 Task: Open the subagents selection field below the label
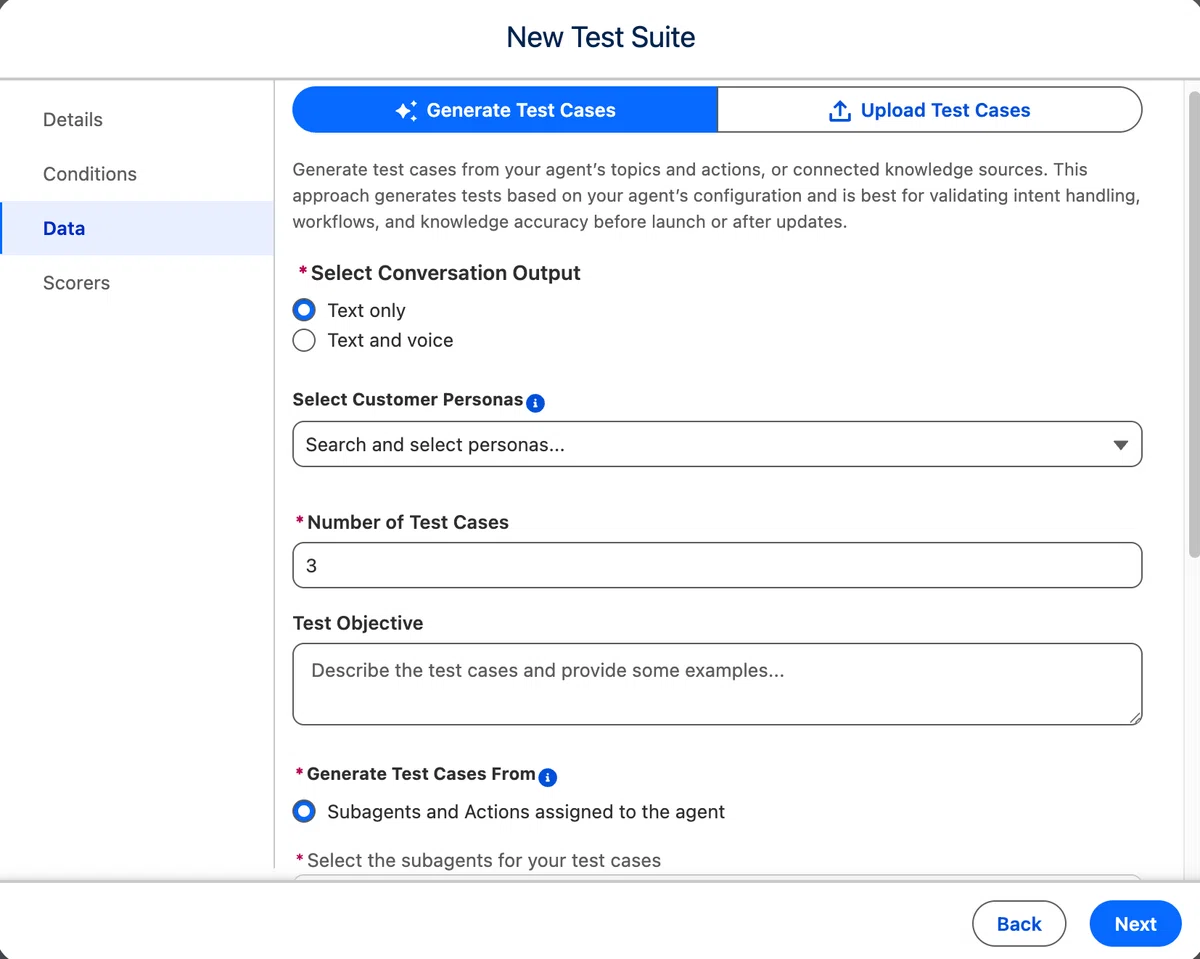click(x=717, y=878)
